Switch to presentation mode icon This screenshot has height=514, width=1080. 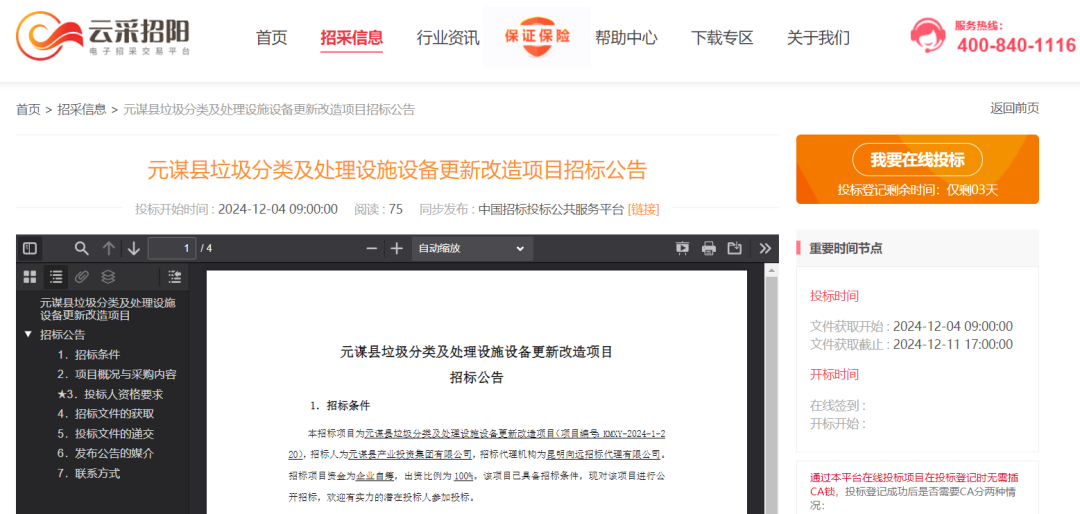pyautogui.click(x=683, y=248)
